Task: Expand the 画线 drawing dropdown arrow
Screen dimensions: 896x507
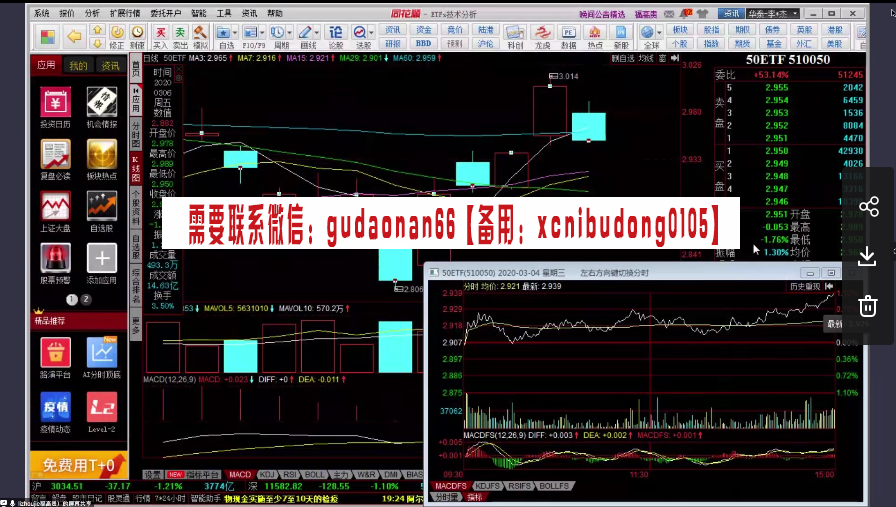Action: (317, 33)
